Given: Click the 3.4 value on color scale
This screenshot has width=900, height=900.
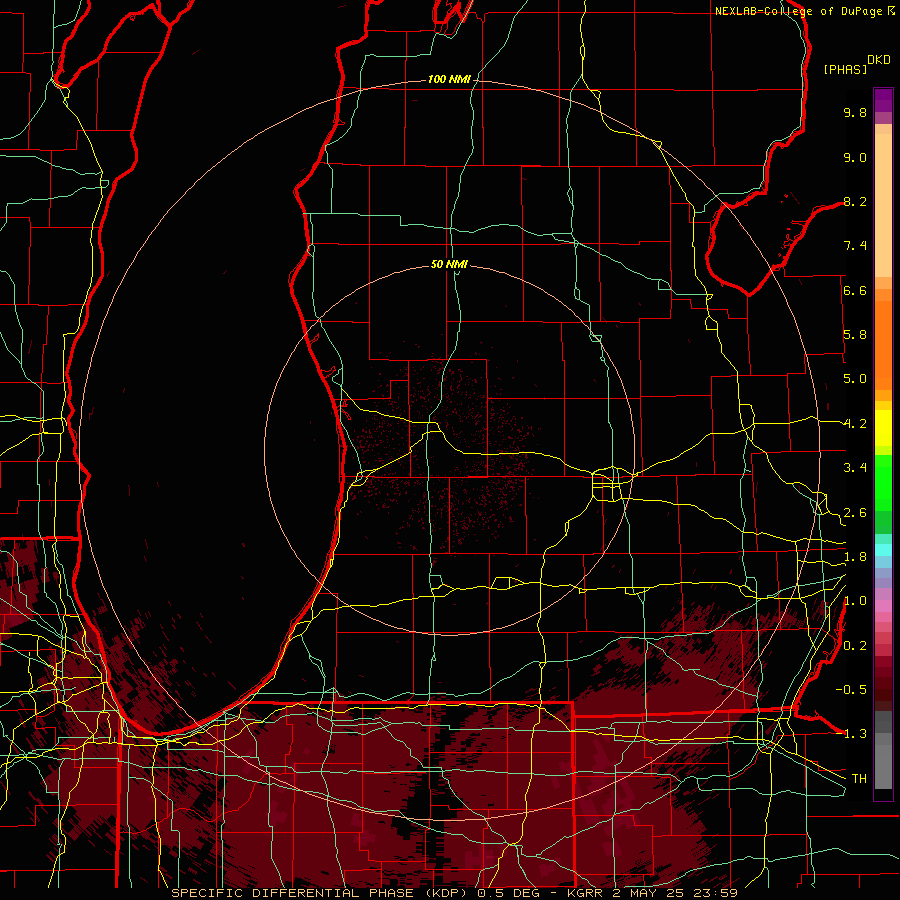Looking at the screenshot, I should pos(855,468).
